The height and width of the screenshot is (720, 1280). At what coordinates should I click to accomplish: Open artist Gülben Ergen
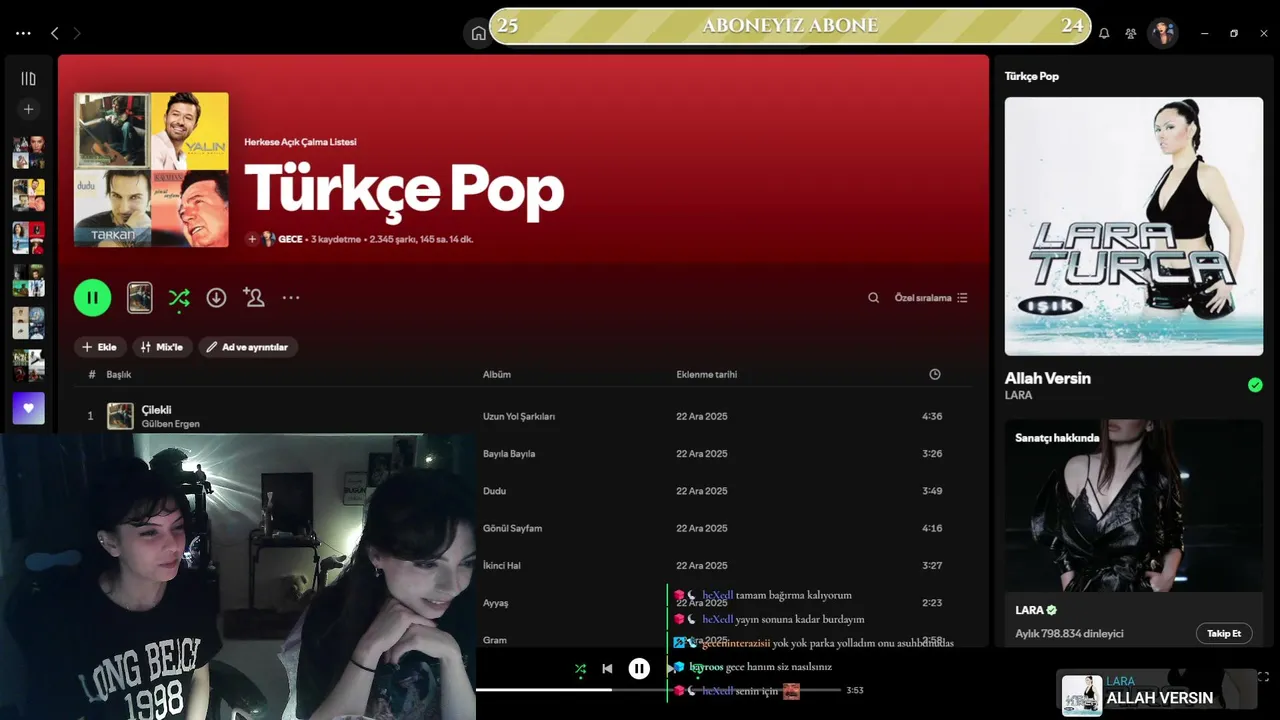pyautogui.click(x=170, y=424)
